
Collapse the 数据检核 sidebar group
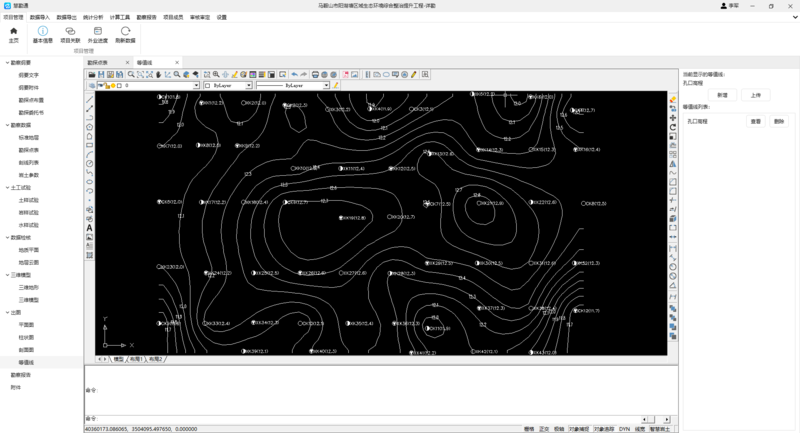(8, 238)
